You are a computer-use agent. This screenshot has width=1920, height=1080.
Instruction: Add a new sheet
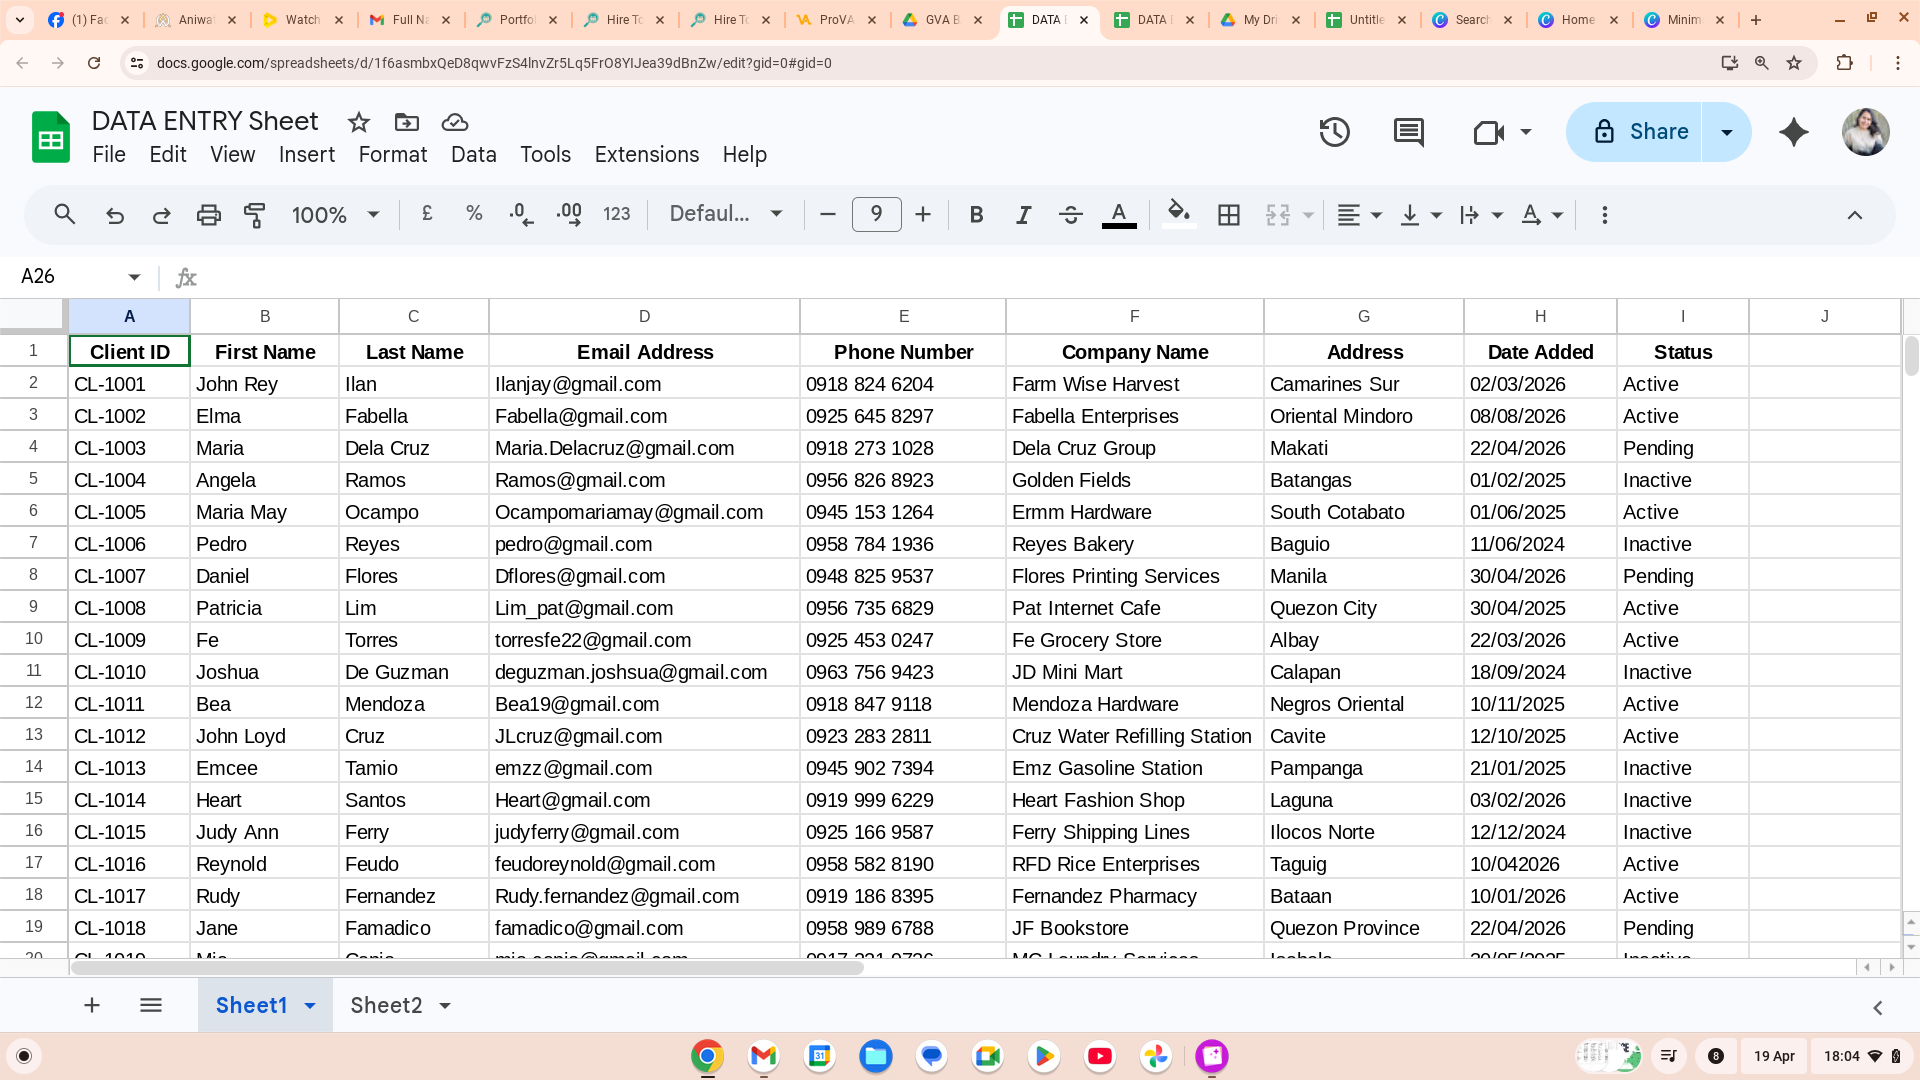pos(92,1005)
